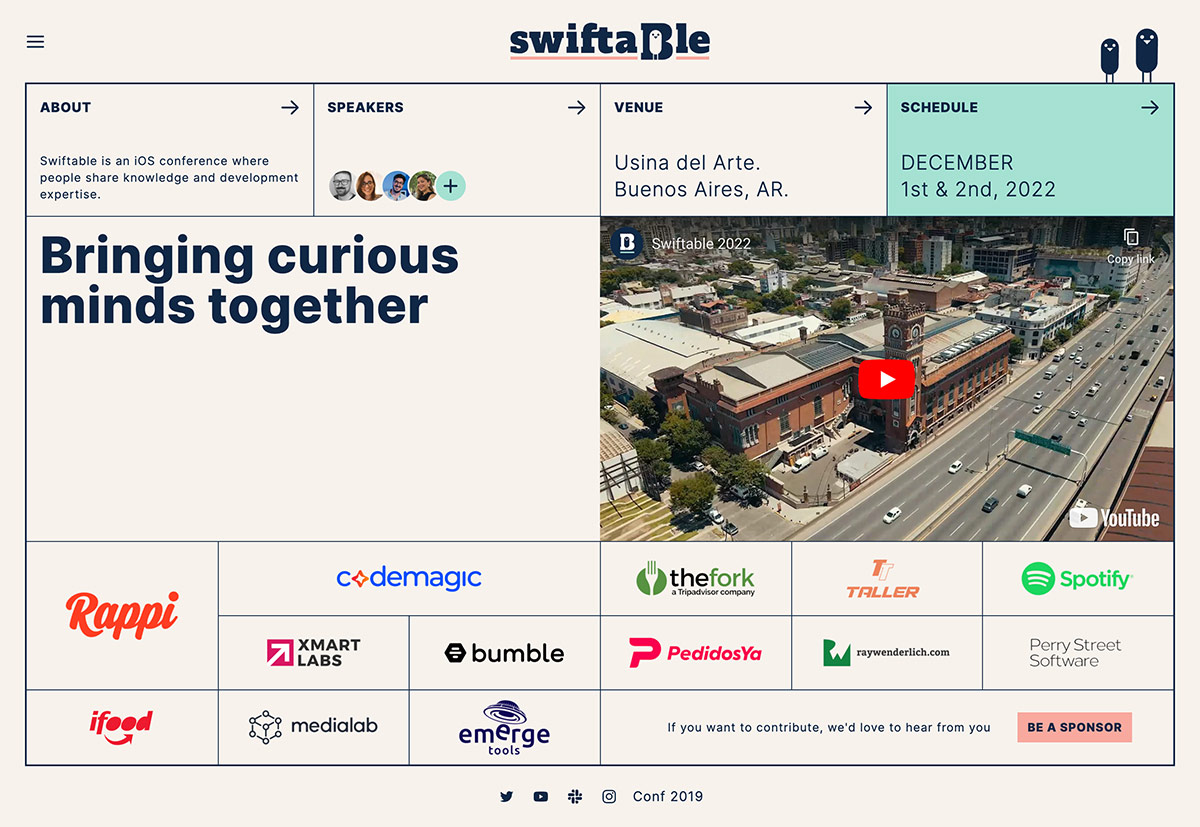
Task: Expand speakers with the plus icon
Action: (x=451, y=186)
